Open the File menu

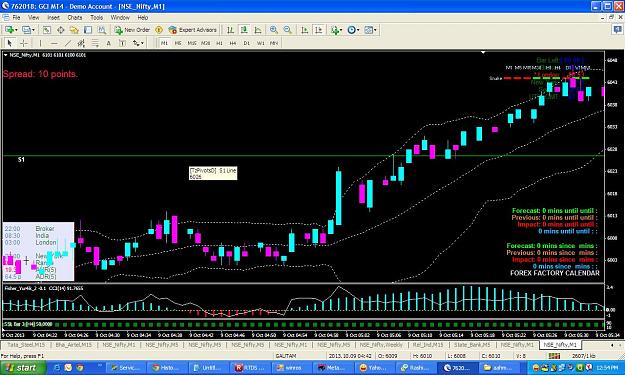[16, 18]
